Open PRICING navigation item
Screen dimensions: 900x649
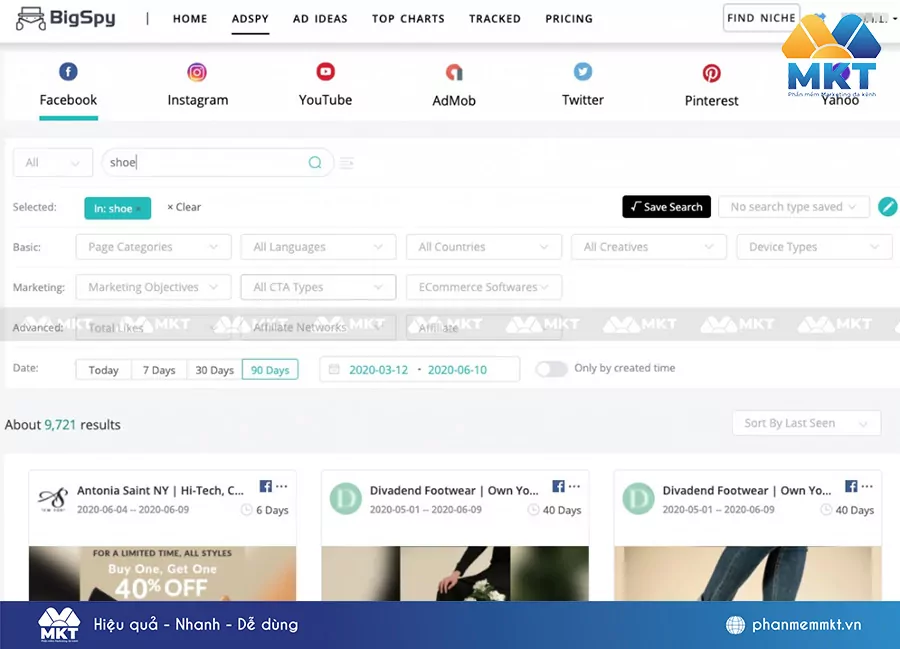[569, 19]
